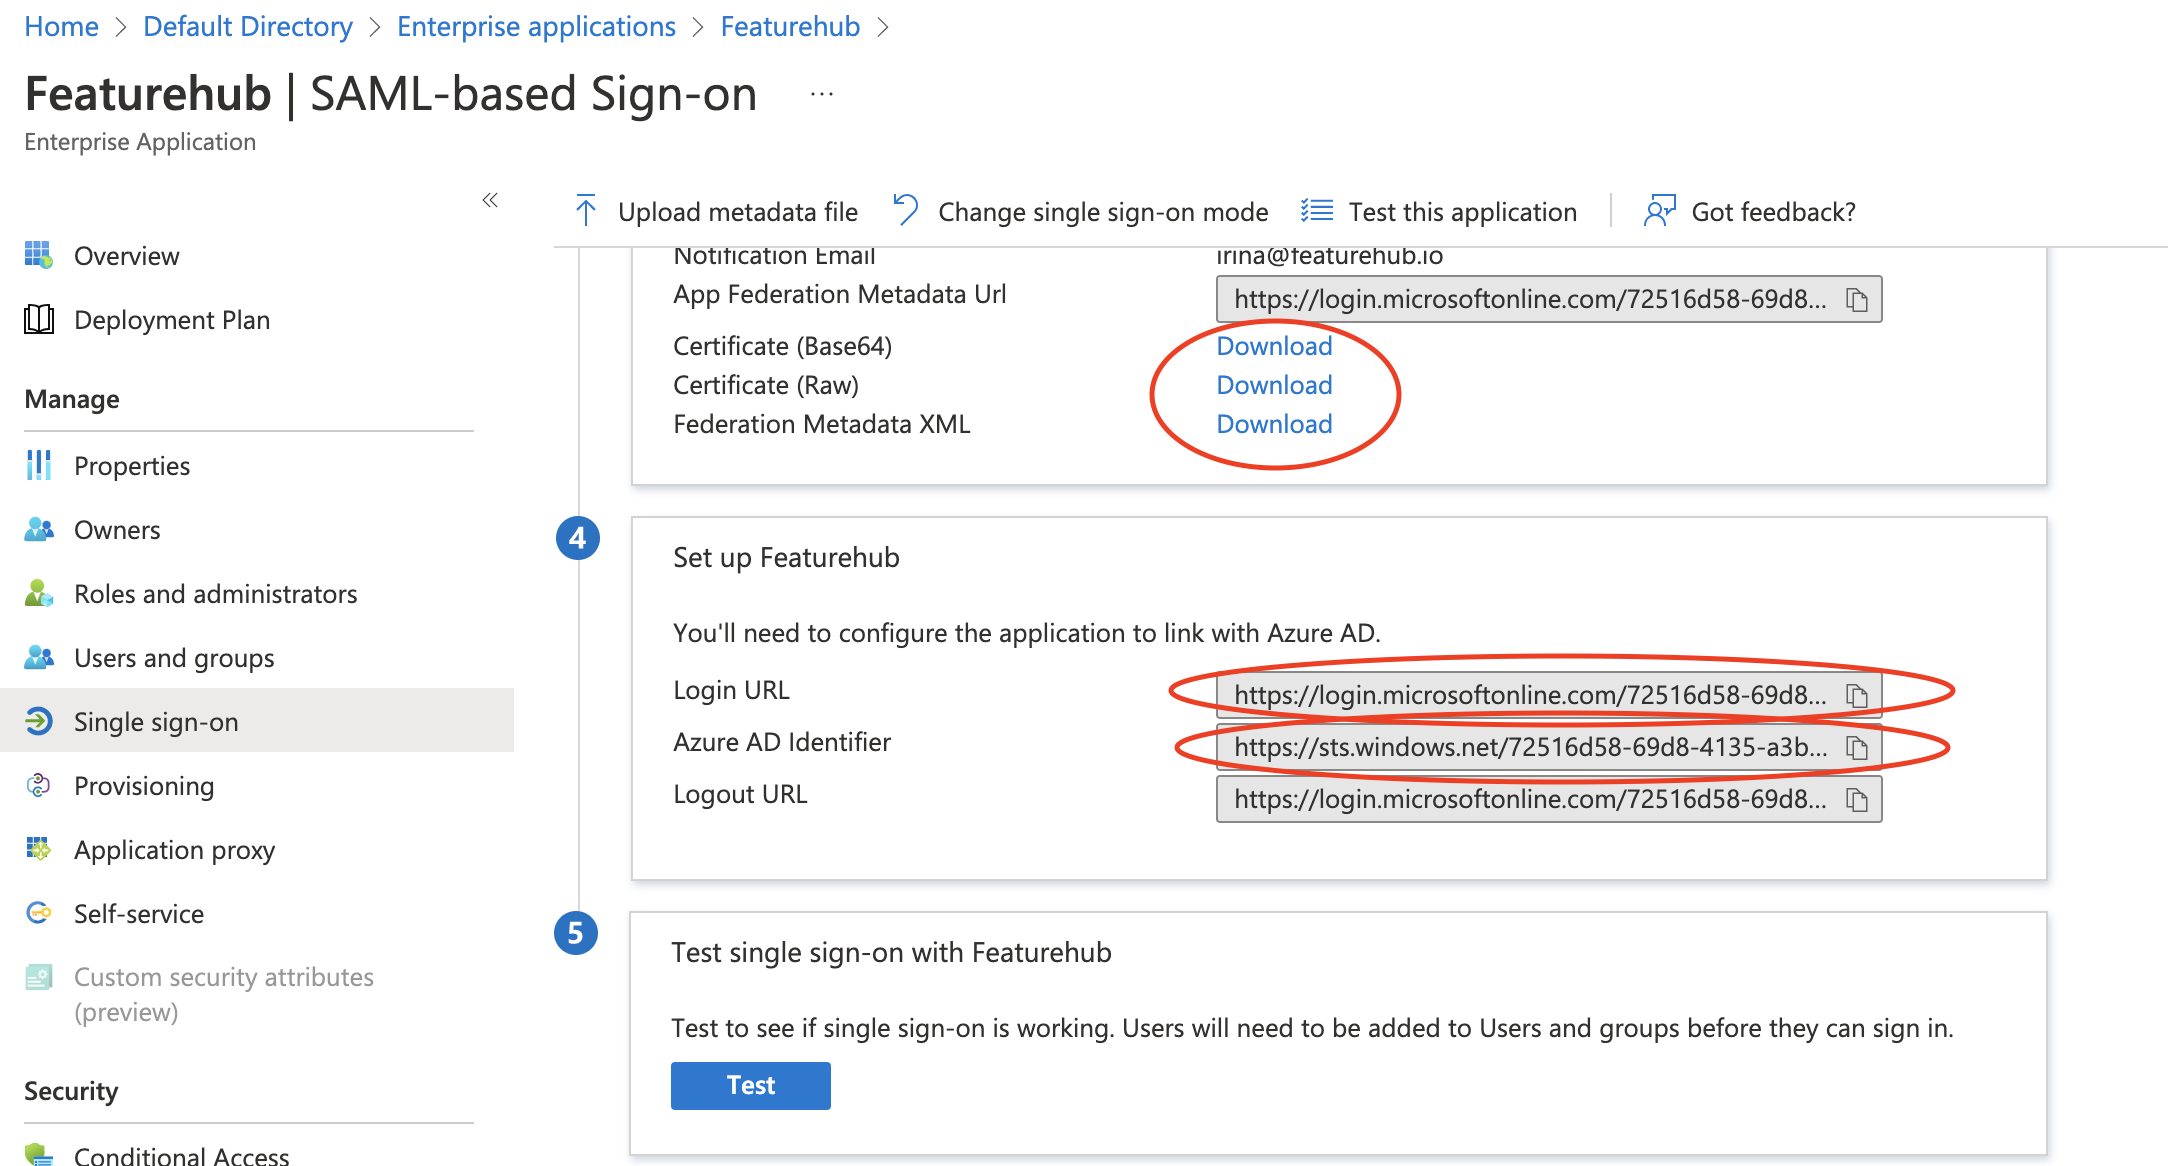2168x1166 pixels.
Task: Collapse the navigation sidebar
Action: click(490, 200)
